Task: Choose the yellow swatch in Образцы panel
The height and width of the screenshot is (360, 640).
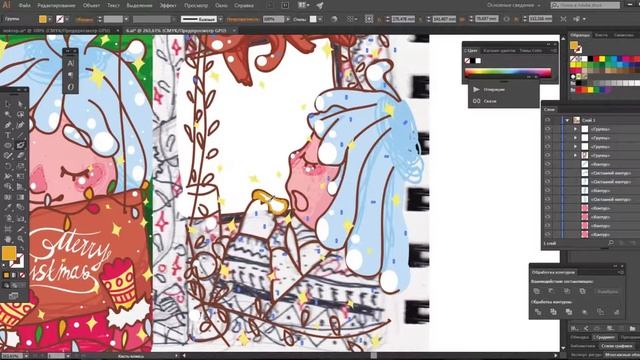Action: pyautogui.click(x=602, y=59)
